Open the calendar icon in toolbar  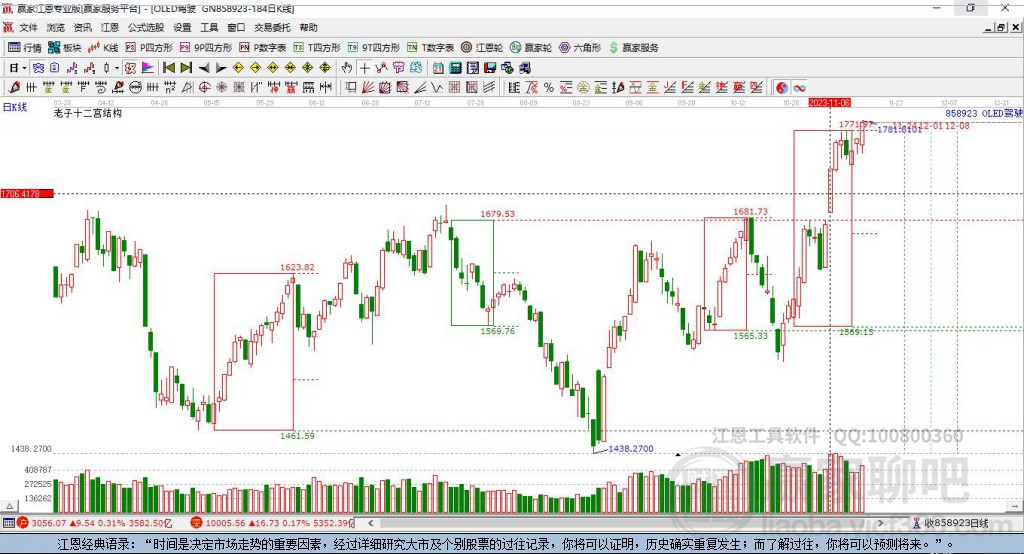438,68
